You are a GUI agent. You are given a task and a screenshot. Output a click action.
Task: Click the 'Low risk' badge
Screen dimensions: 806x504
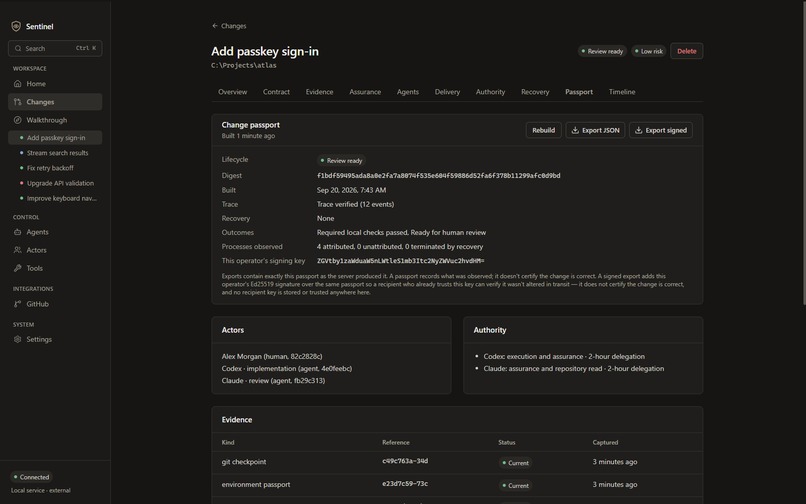point(649,51)
